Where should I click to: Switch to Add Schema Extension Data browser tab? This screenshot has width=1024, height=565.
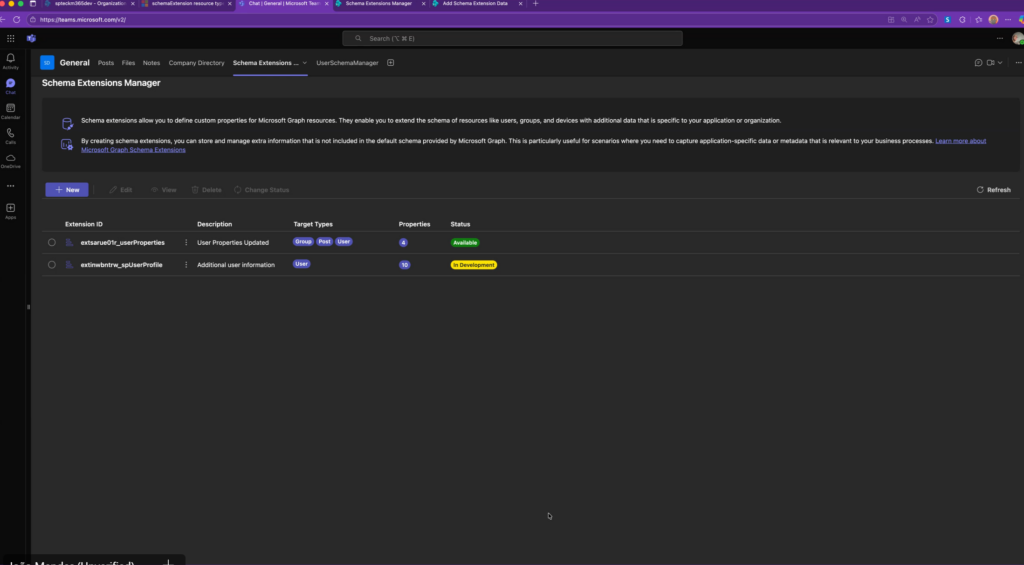(475, 4)
